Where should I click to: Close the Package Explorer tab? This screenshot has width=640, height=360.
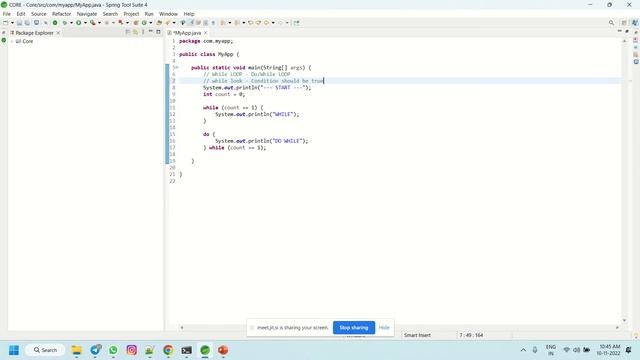58,33
